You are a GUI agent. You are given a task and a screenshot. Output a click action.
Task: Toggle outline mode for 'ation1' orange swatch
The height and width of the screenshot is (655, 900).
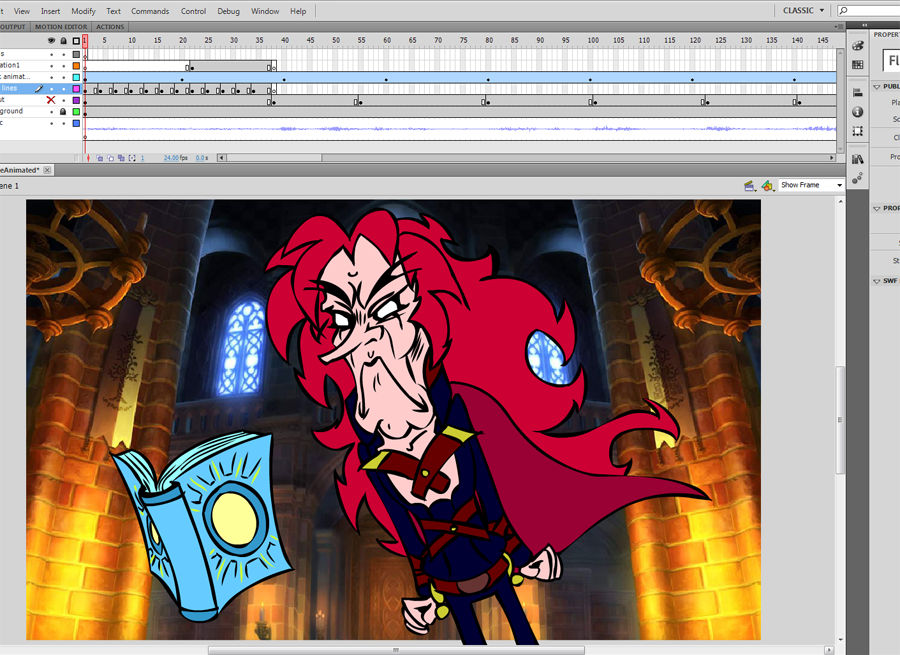pos(76,65)
